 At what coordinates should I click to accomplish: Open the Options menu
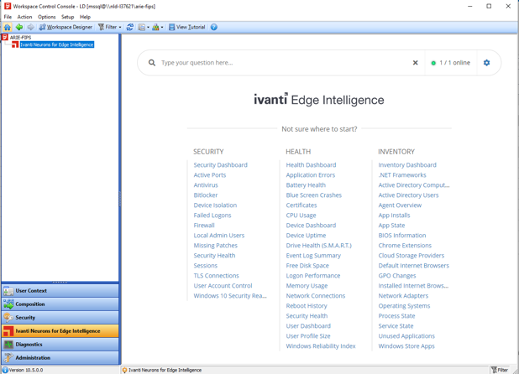47,17
